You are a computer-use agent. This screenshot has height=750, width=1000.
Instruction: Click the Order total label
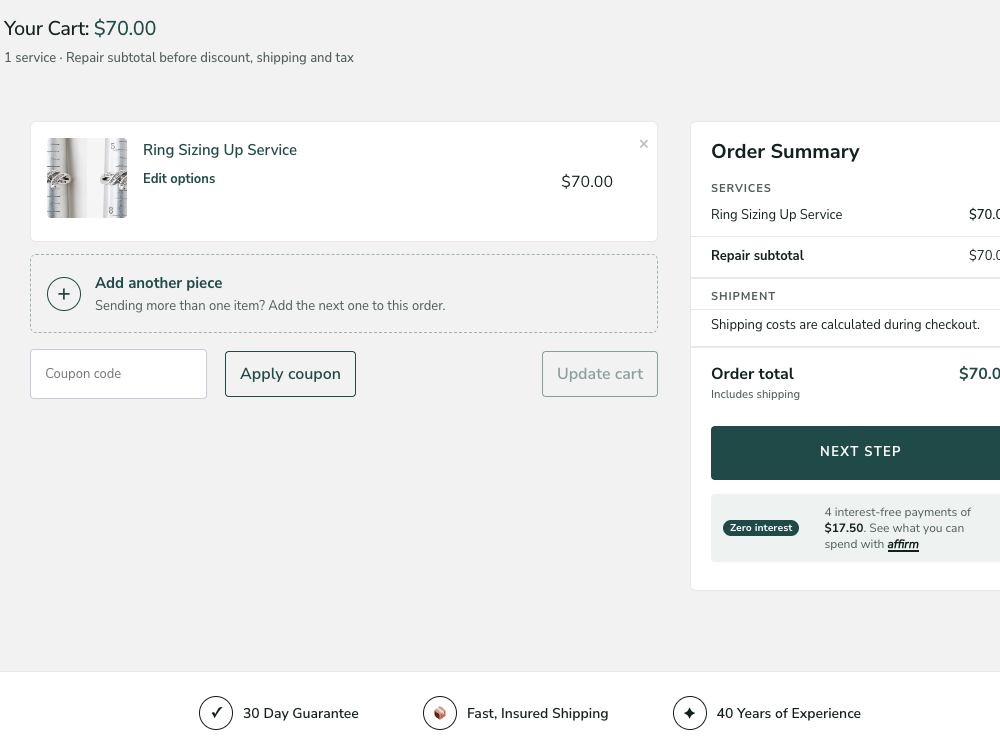pos(752,374)
